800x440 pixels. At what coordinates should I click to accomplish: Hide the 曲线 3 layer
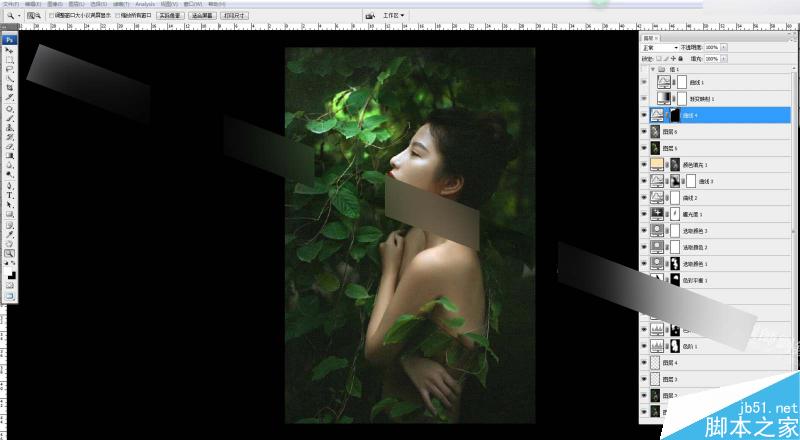644,181
